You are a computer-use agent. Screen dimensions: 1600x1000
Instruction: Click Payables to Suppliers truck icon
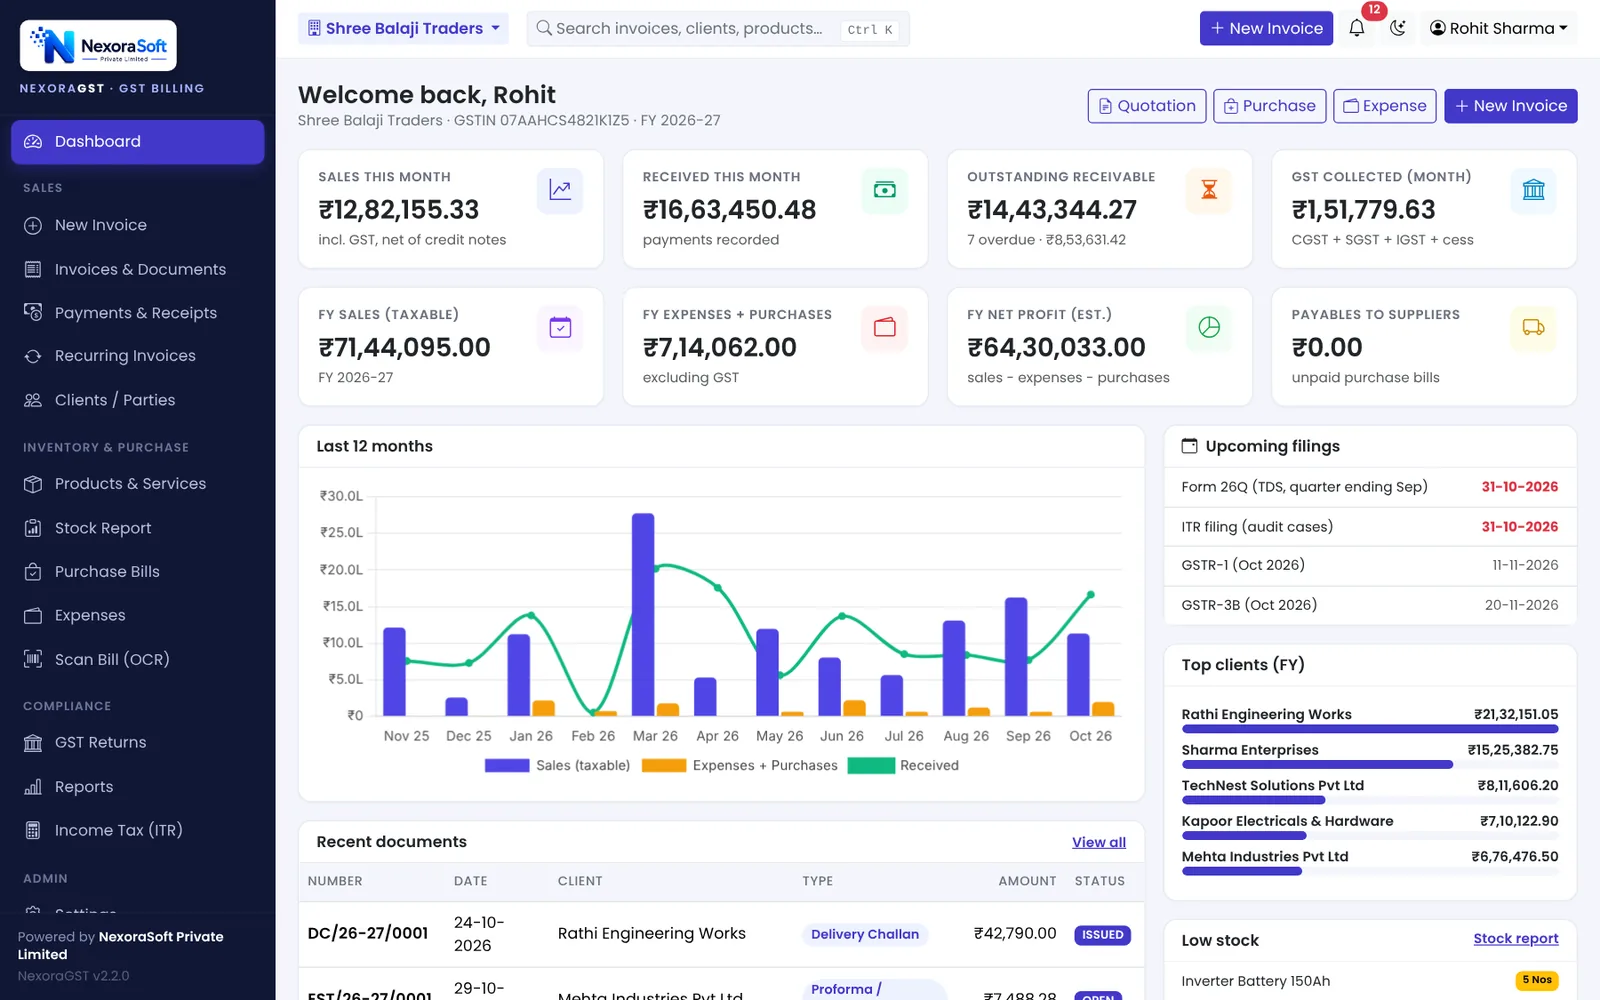click(1534, 328)
